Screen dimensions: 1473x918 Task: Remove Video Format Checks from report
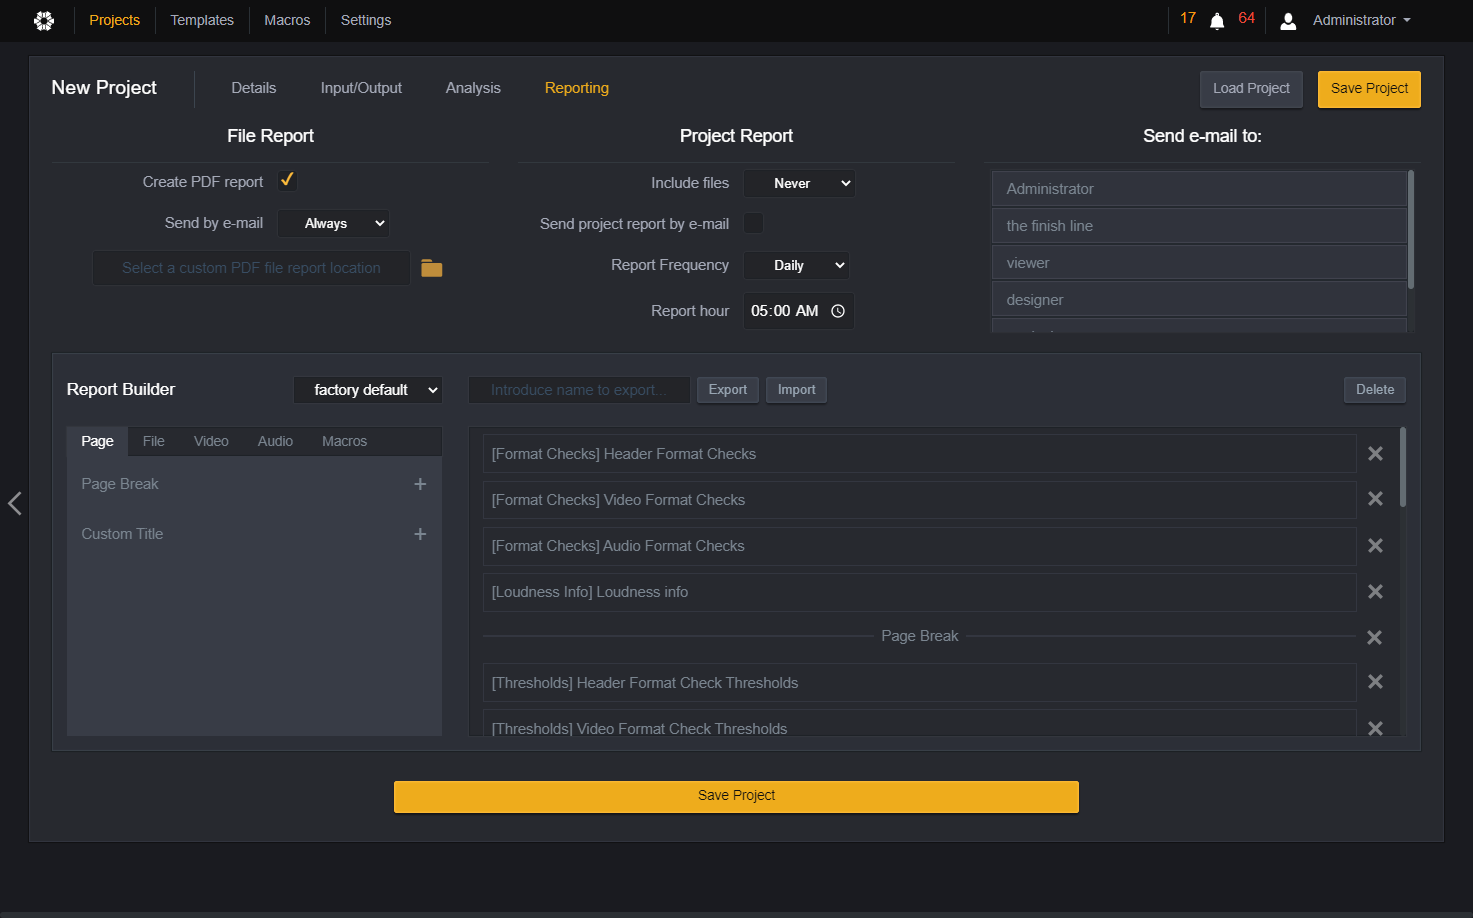point(1375,499)
